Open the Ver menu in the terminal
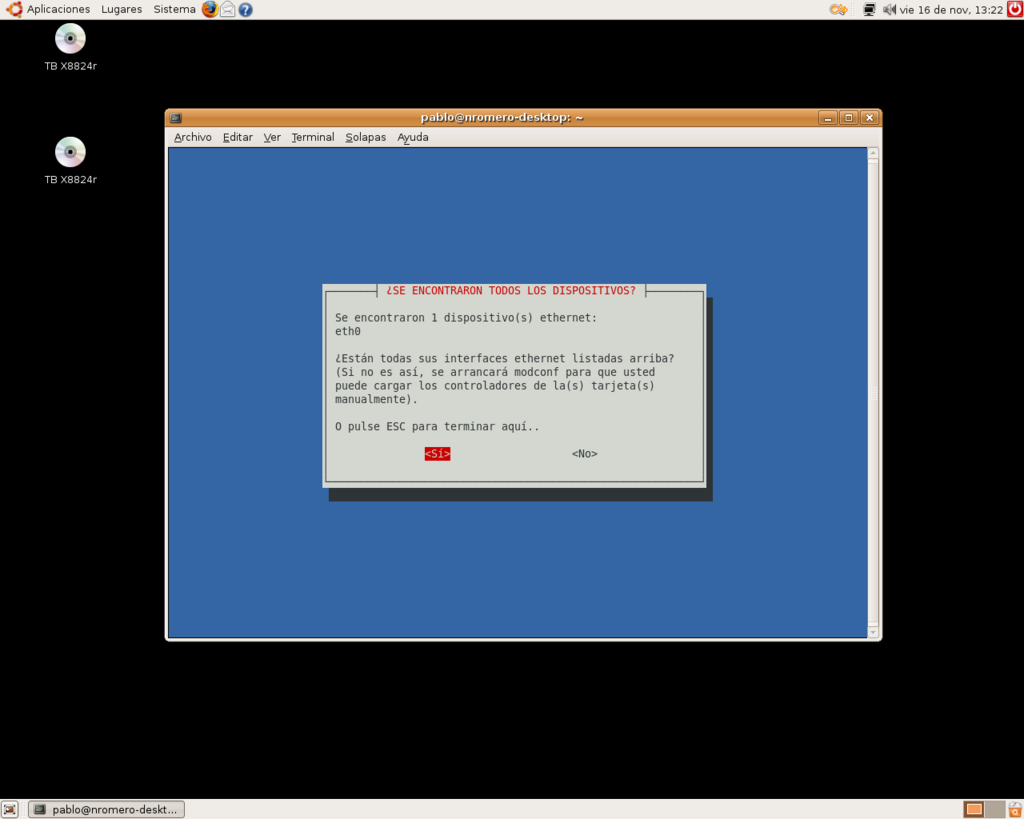1024x819 pixels. pyautogui.click(x=272, y=137)
